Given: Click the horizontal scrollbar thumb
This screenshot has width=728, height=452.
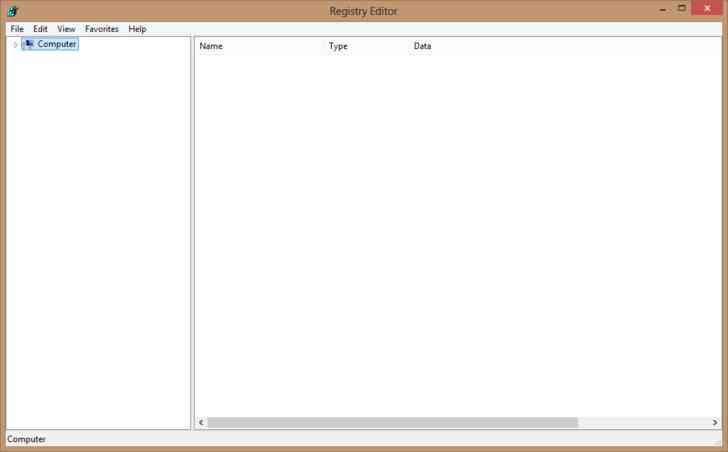Looking at the screenshot, I should (393, 422).
